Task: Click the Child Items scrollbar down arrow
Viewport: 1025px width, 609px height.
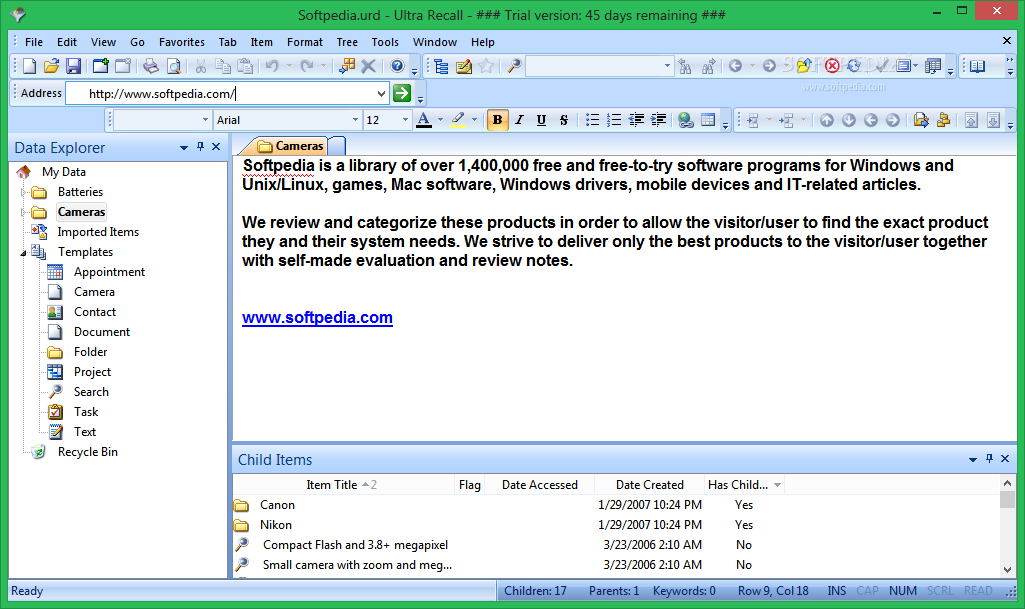Action: pyautogui.click(x=1007, y=569)
